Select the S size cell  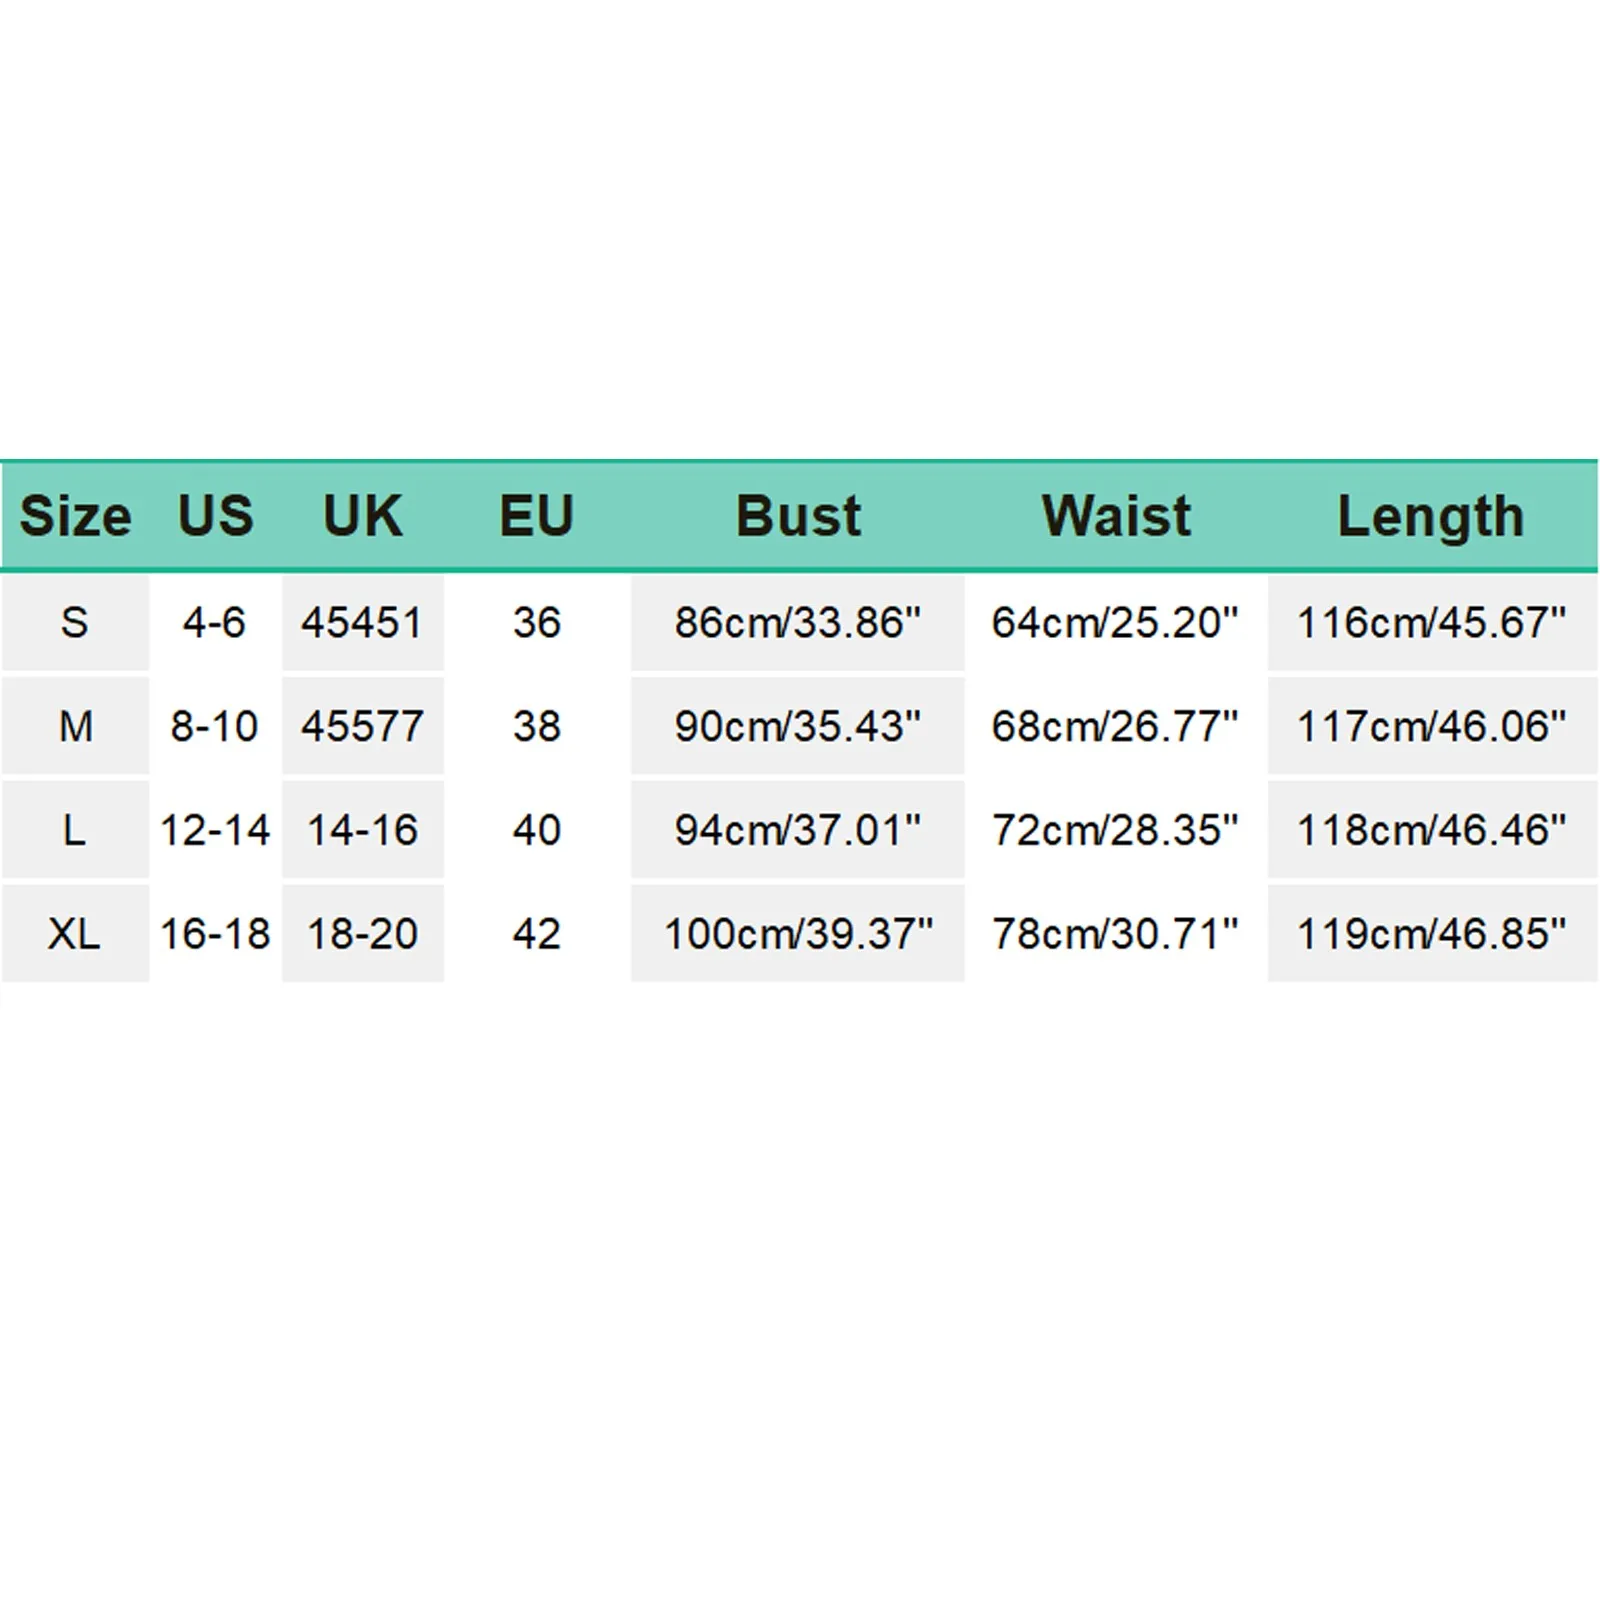pos(75,622)
